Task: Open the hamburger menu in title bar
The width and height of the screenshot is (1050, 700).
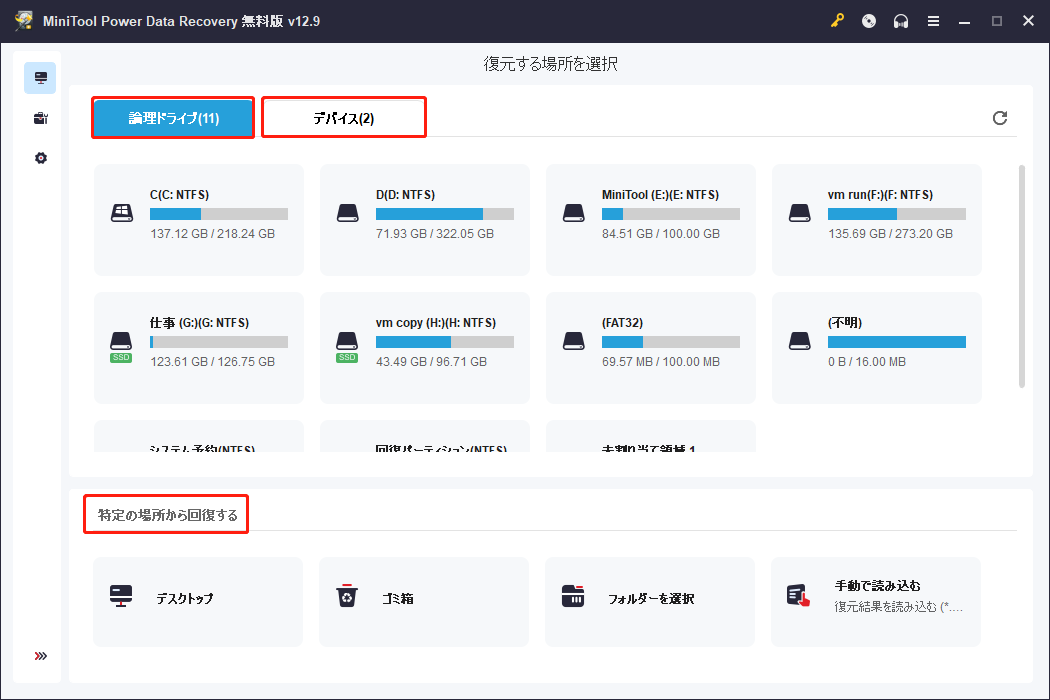Action: click(933, 21)
